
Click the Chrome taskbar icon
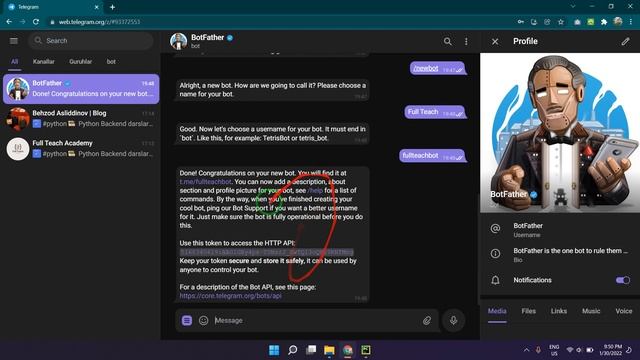tap(348, 350)
